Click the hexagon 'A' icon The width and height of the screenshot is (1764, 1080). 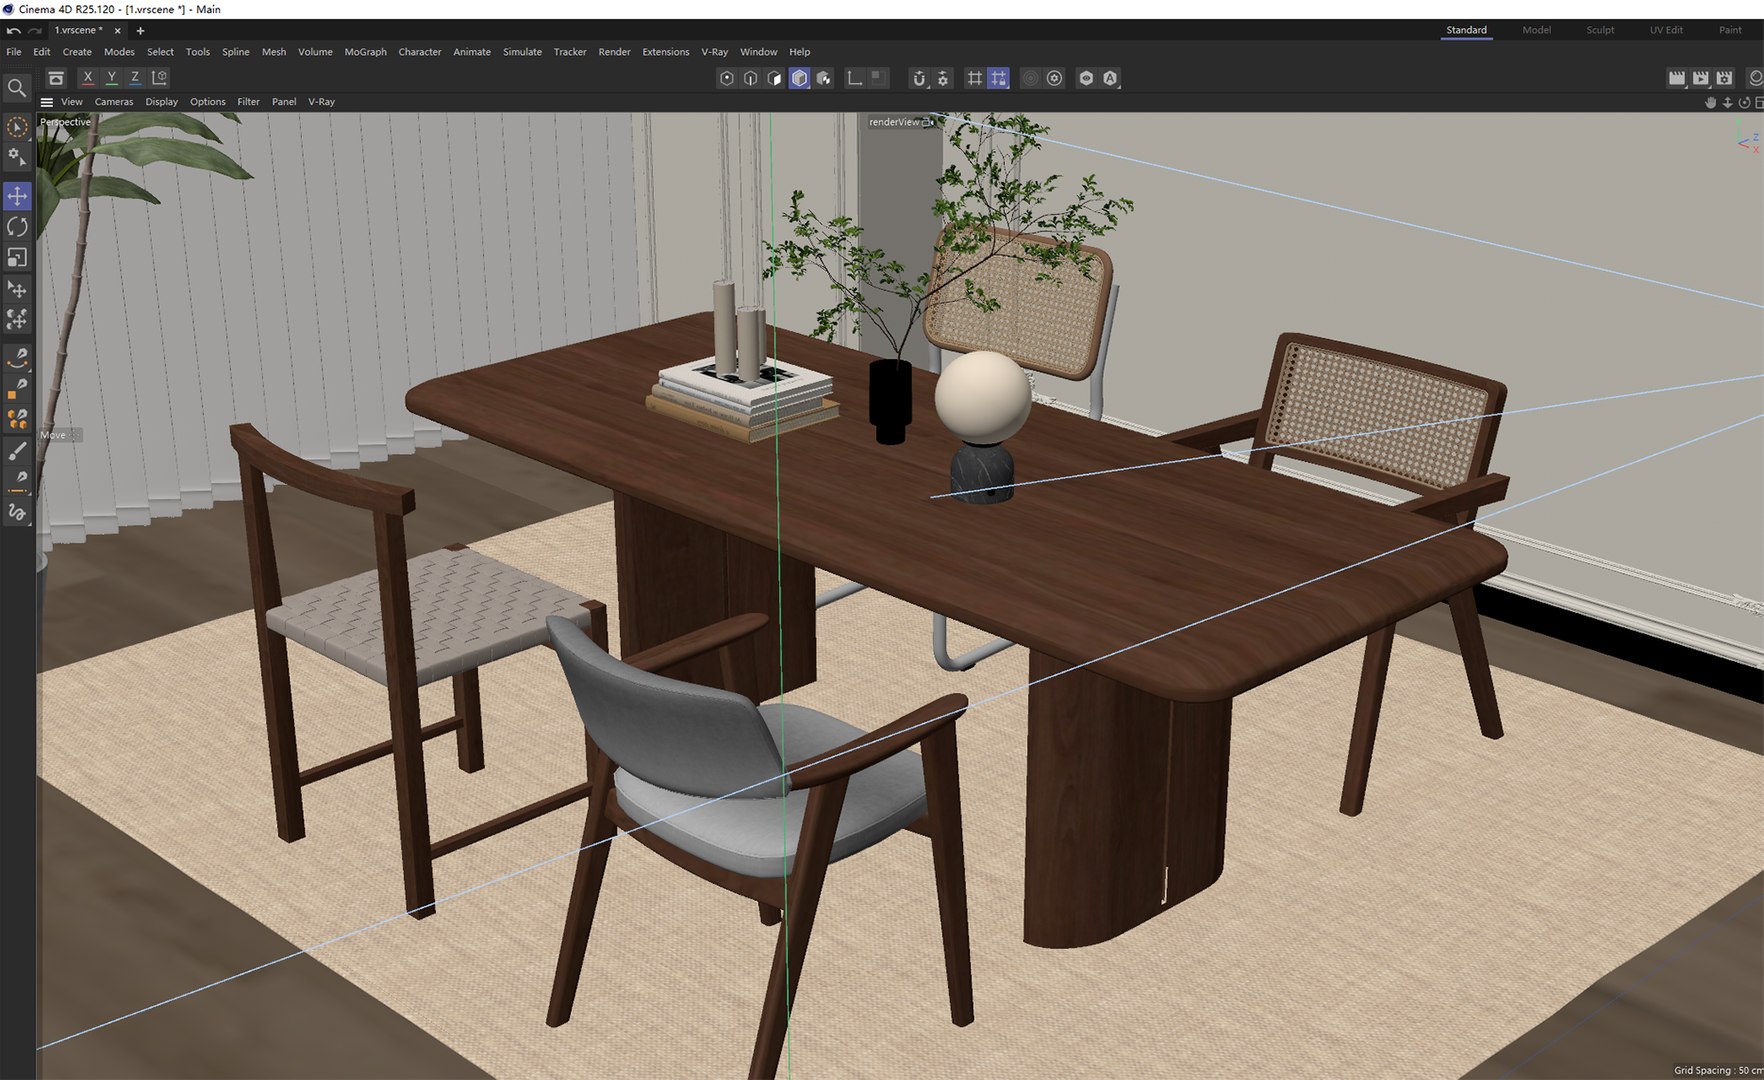[1110, 78]
